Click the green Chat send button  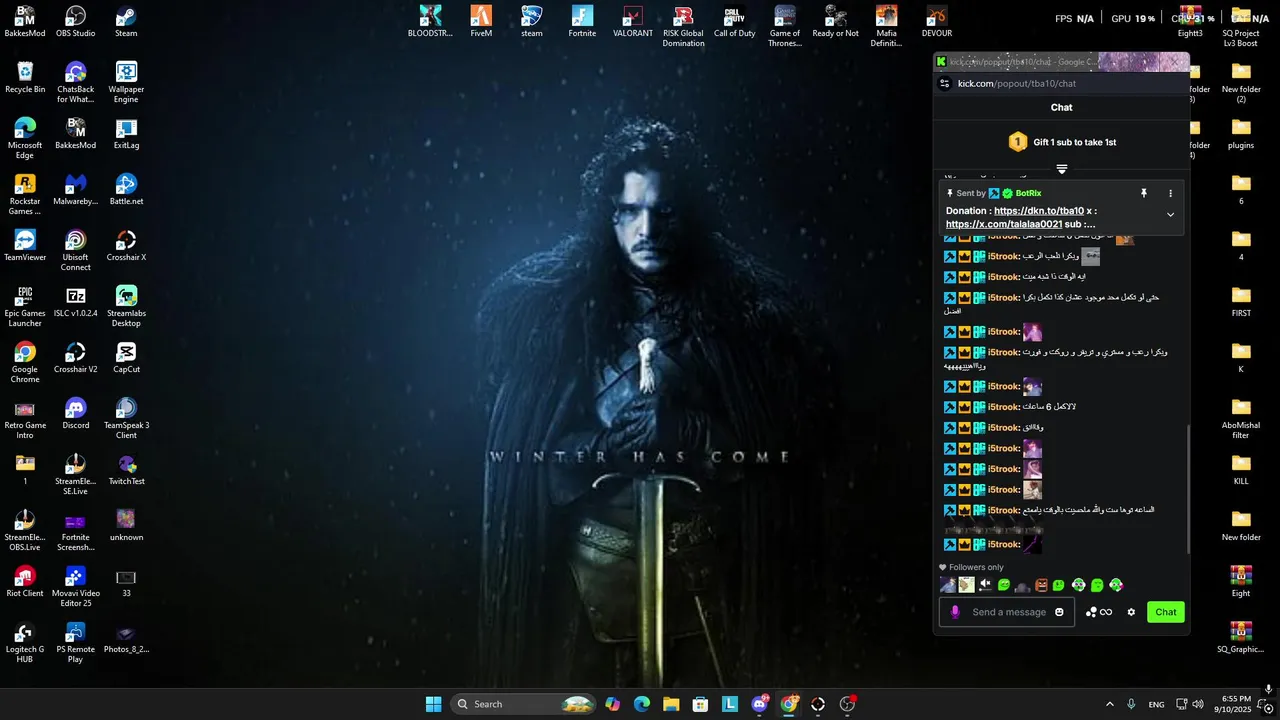1166,612
